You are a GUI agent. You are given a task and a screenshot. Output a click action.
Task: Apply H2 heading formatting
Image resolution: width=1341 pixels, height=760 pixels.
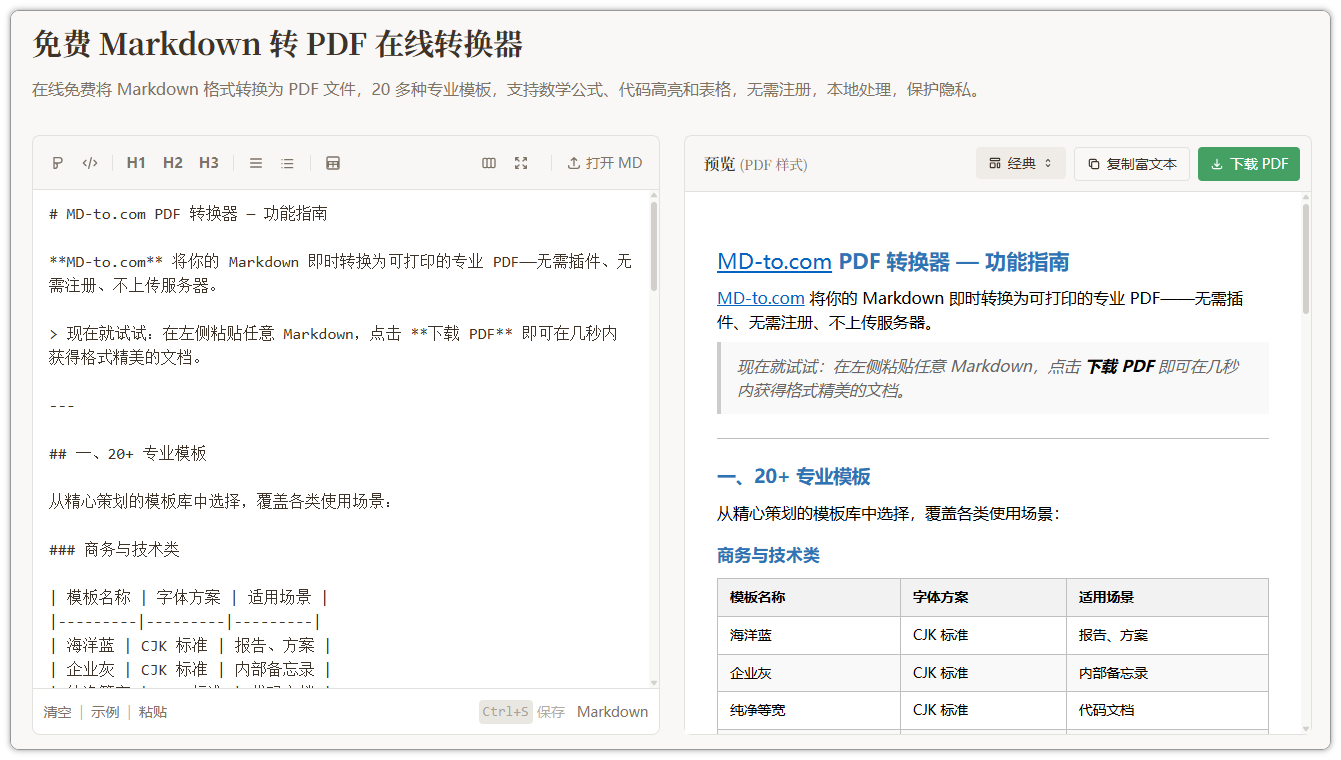pos(173,163)
